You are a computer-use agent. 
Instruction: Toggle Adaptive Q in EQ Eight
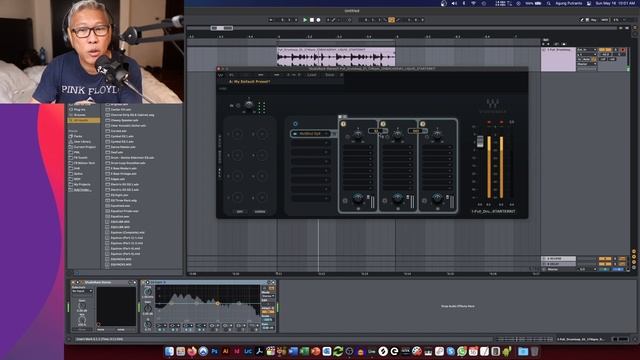tap(268, 312)
